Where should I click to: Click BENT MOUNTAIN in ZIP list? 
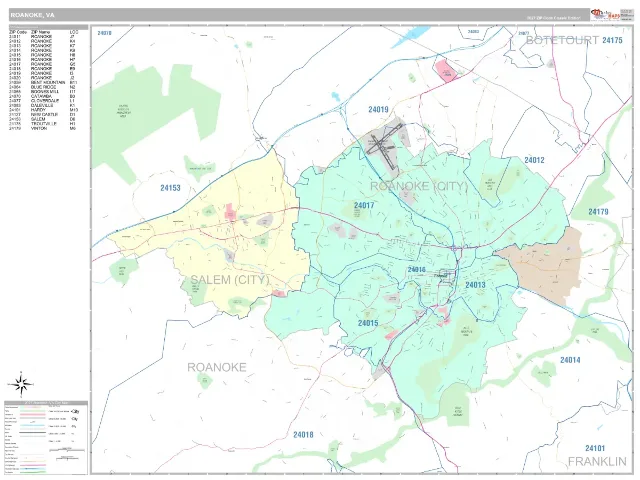click(x=48, y=82)
